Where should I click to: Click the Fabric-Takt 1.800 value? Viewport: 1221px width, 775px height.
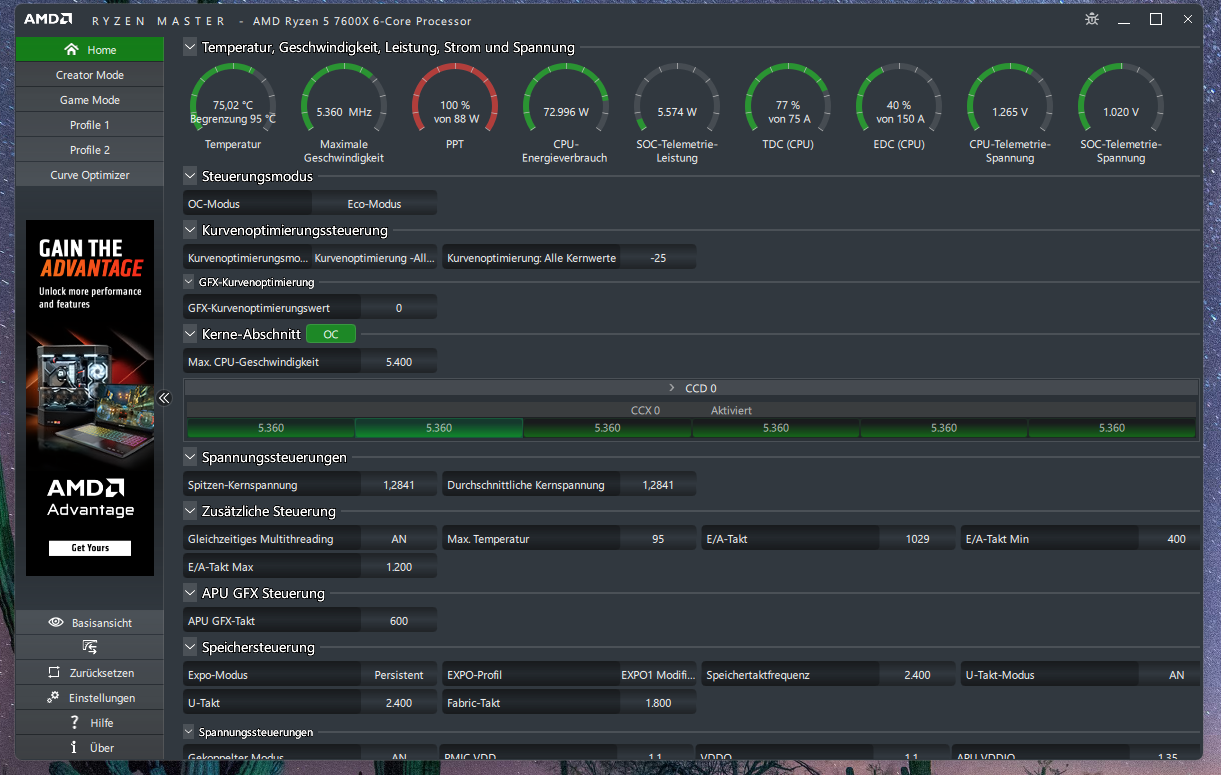point(658,703)
